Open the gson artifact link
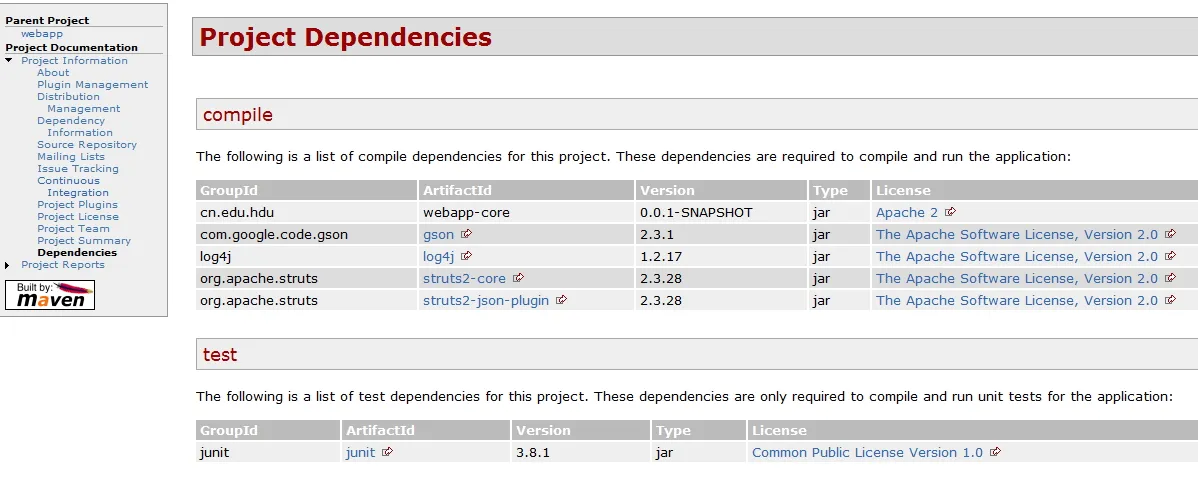This screenshot has height=482, width=1198. (x=438, y=234)
